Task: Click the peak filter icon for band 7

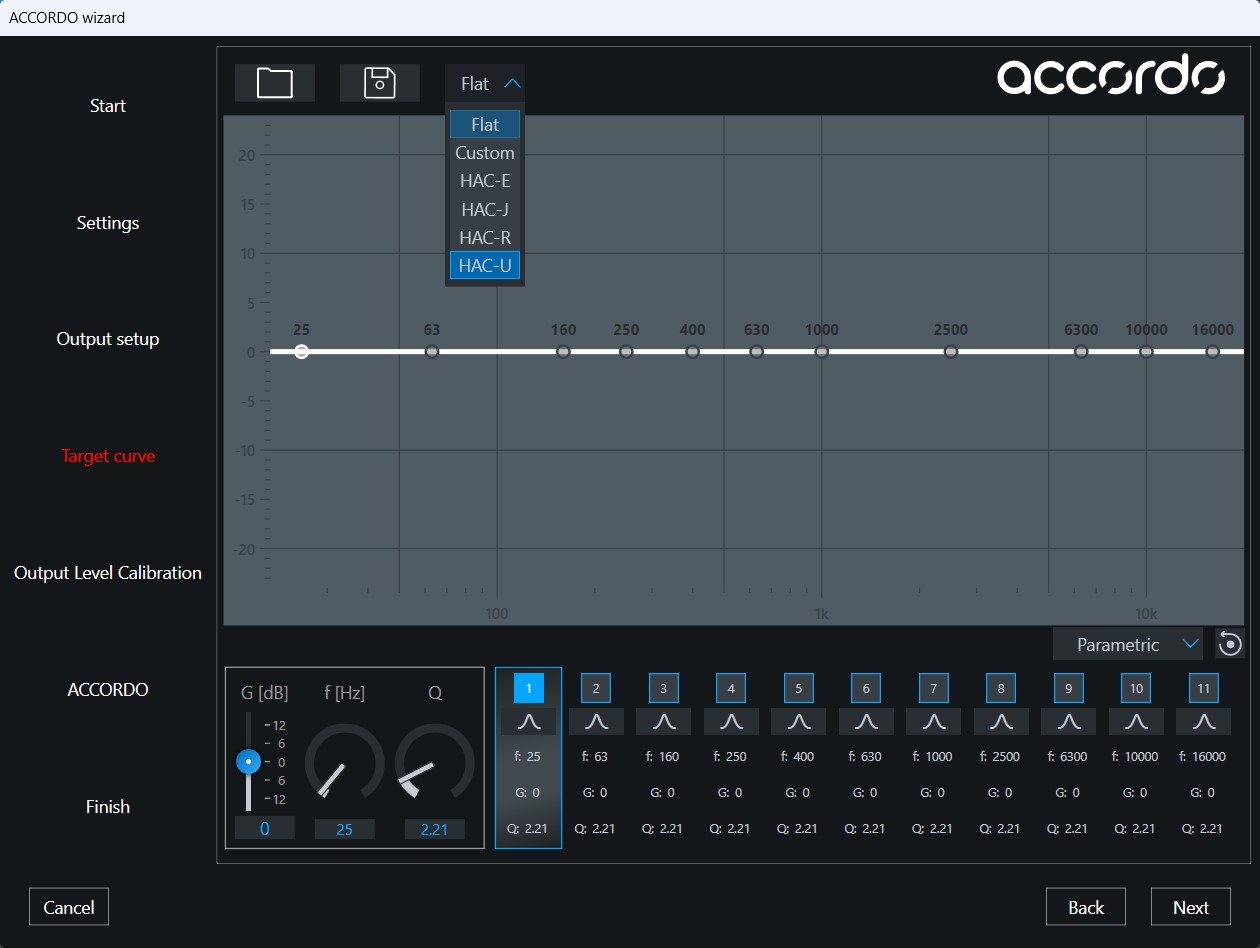Action: 934,722
